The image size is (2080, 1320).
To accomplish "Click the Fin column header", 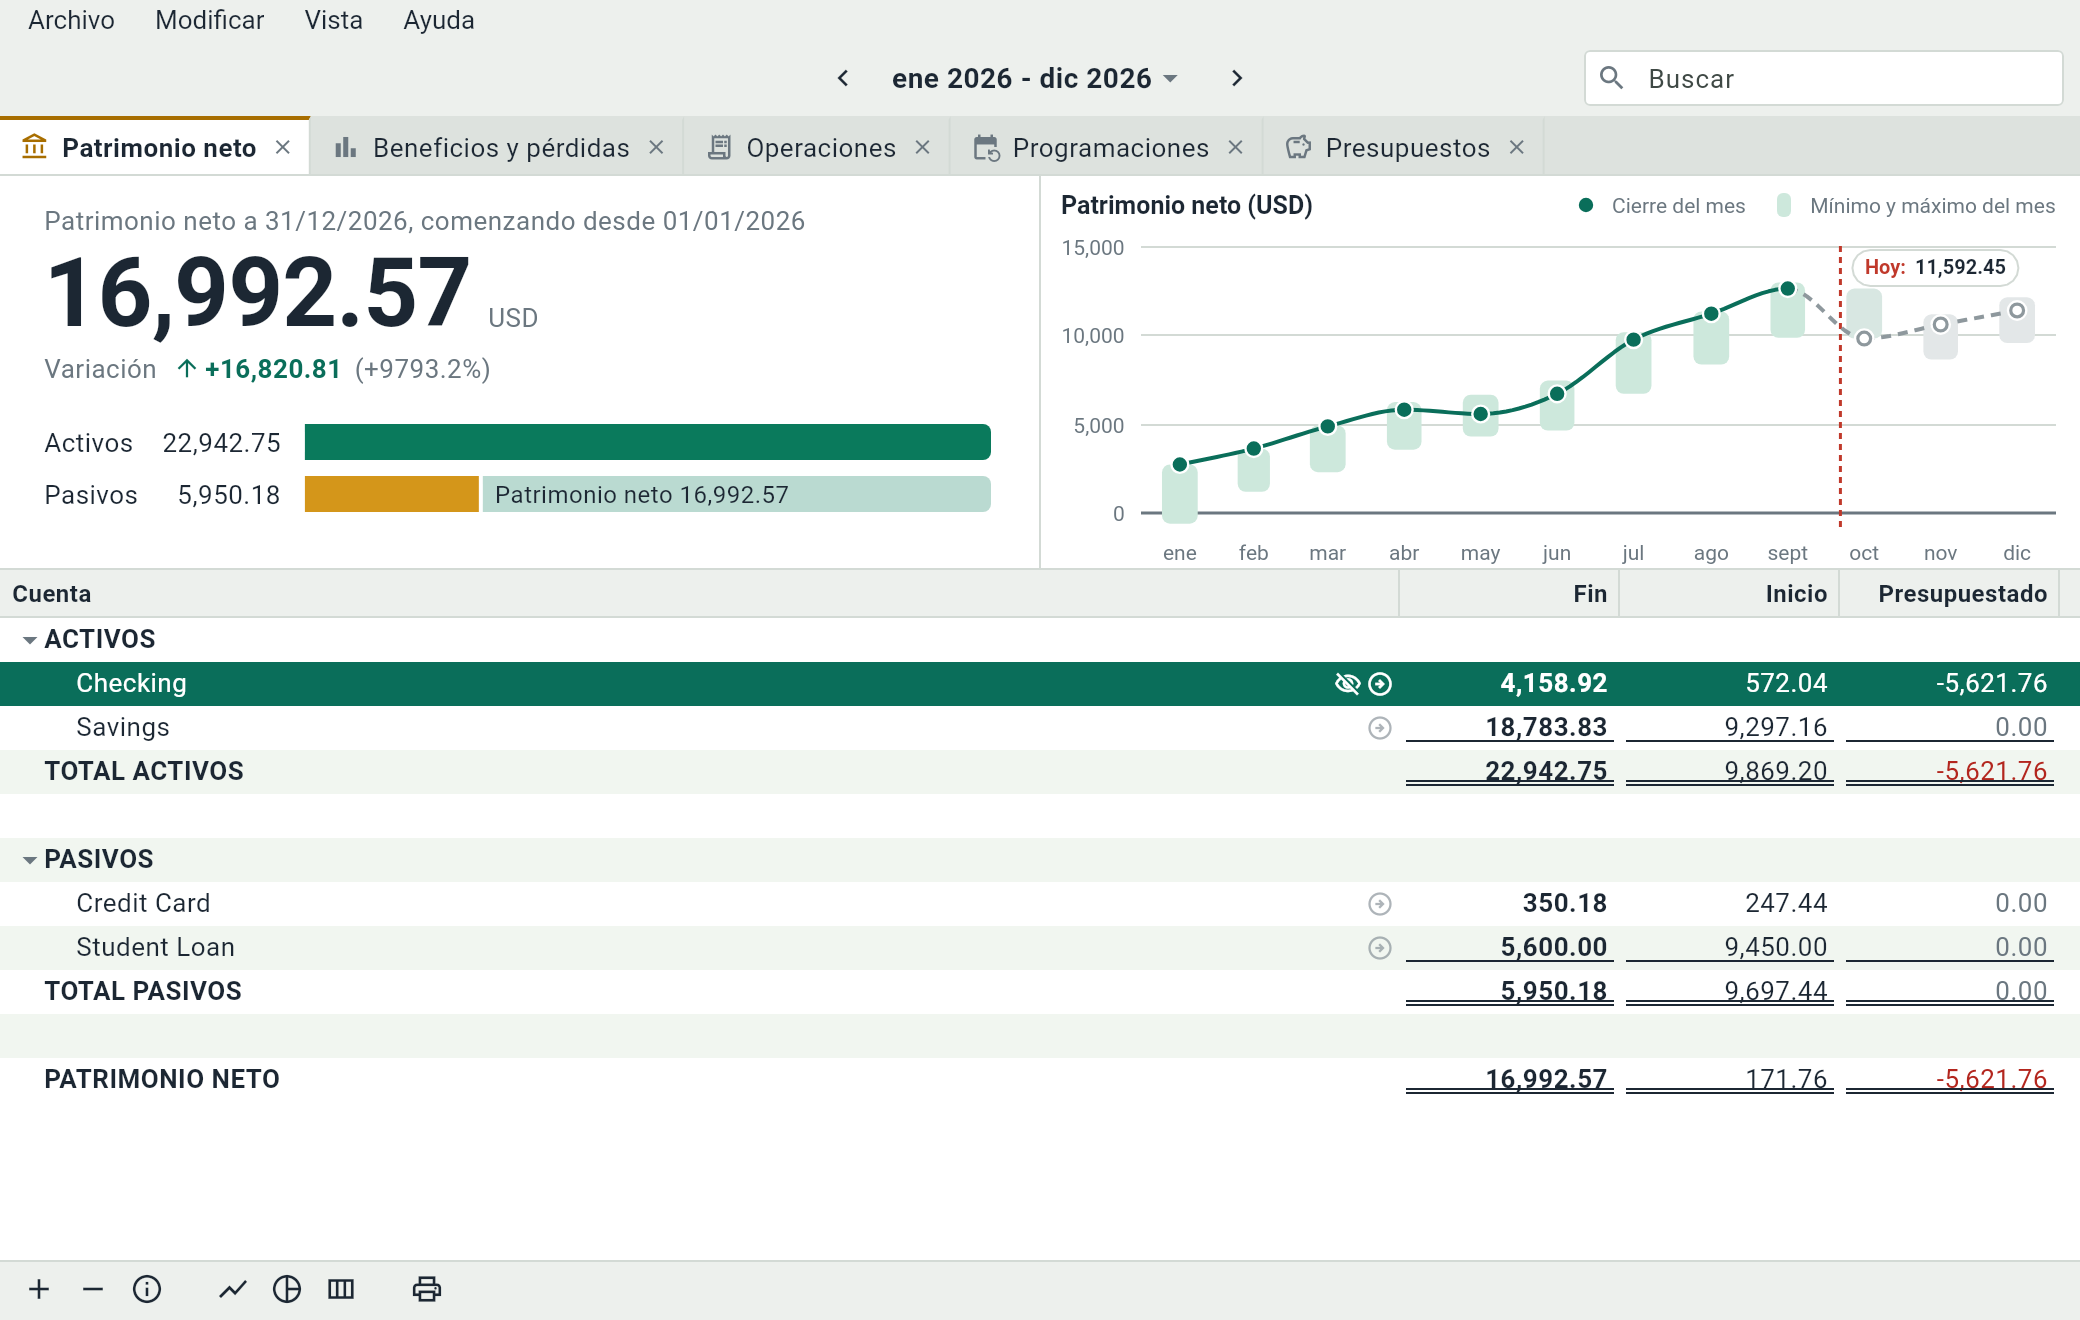I will [1509, 594].
